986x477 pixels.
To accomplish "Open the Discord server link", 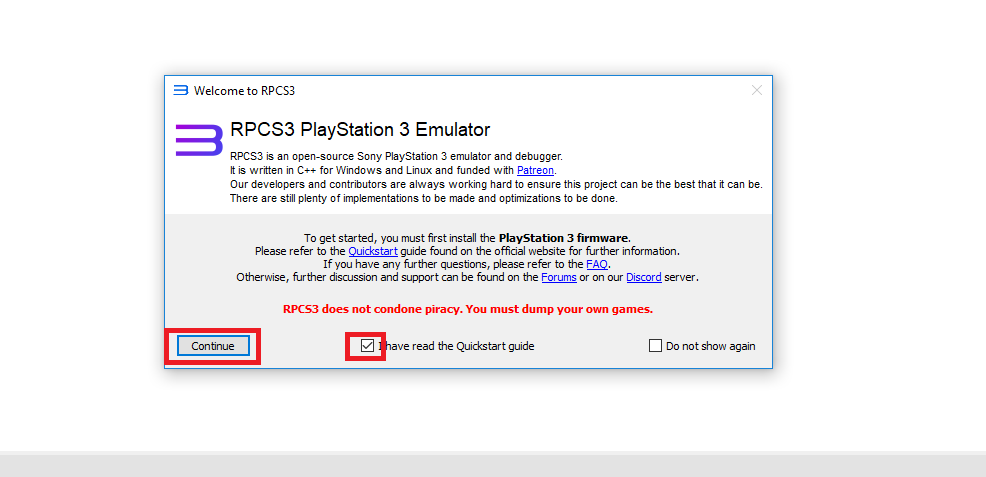I will [x=643, y=277].
